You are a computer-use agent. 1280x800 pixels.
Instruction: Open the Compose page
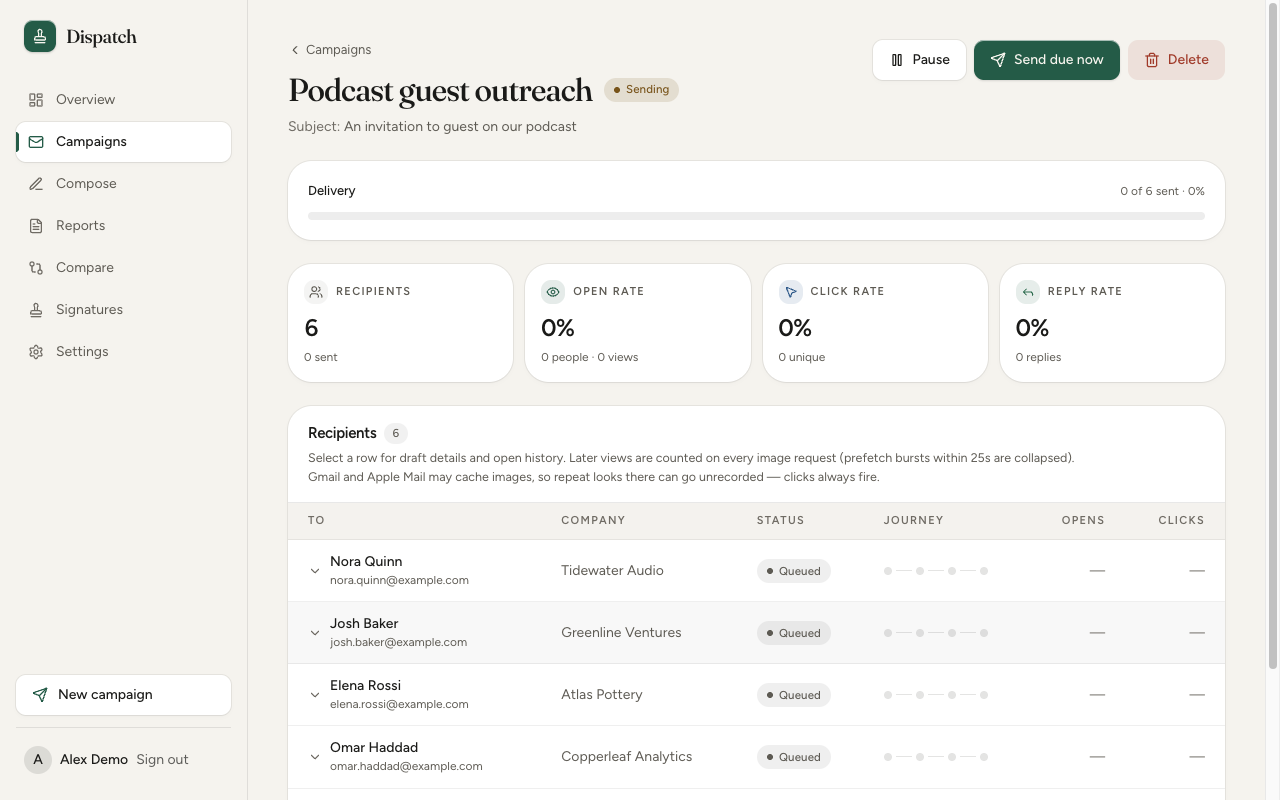(124, 184)
